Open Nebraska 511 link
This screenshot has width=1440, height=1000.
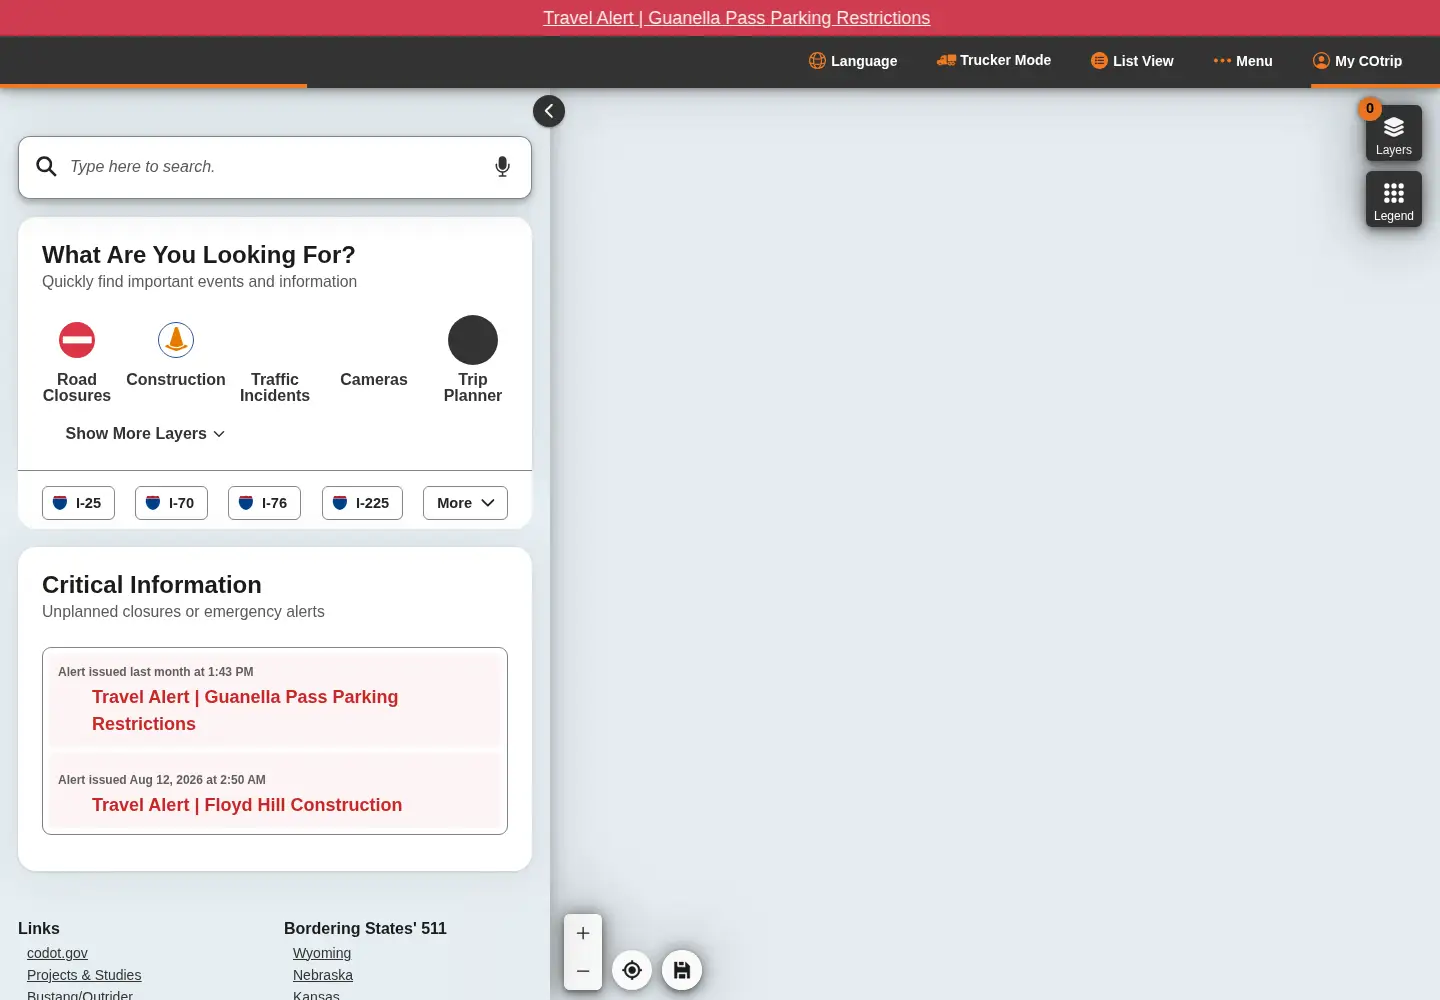point(323,975)
